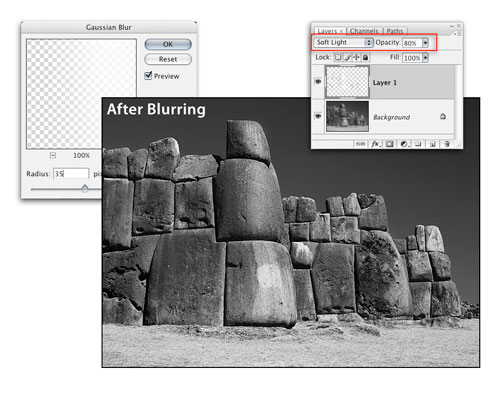This screenshot has height=394, width=500.
Task: Open the Opacity slider arrow
Action: click(425, 43)
